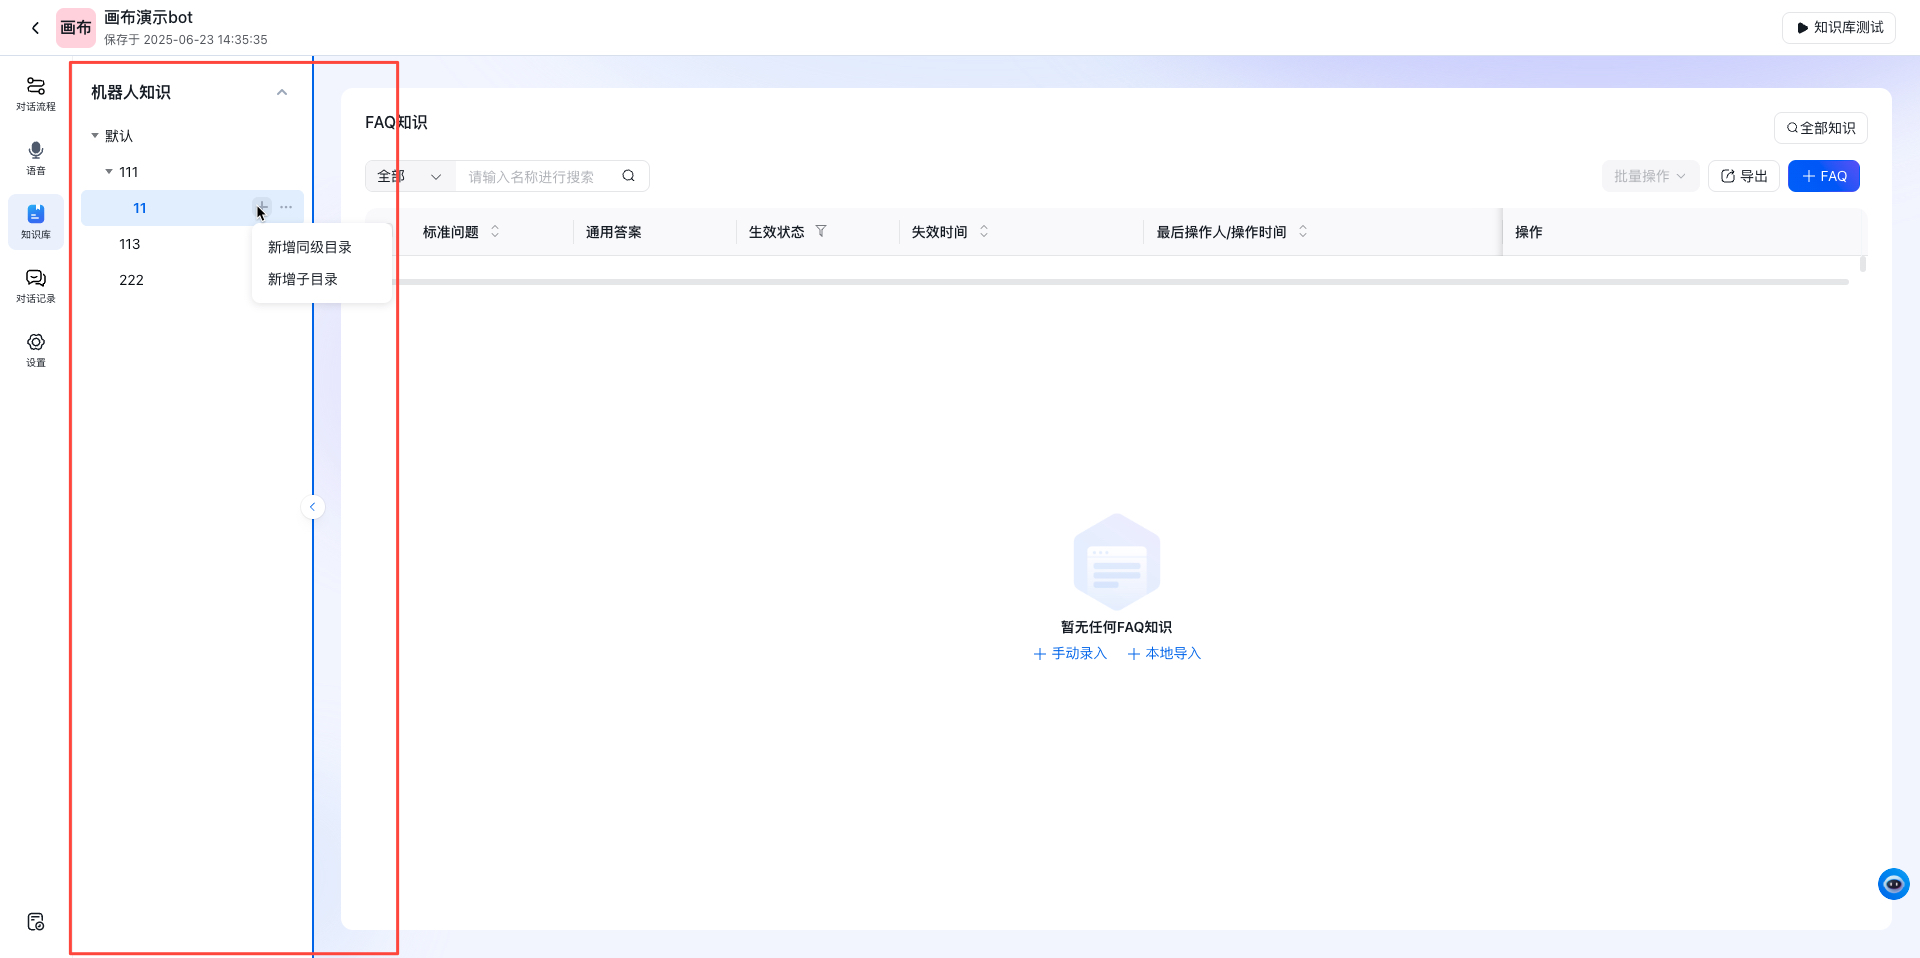Image resolution: width=1920 pixels, height=958 pixels.
Task: Choose 新增子目录 from the context menu
Action: (x=302, y=279)
